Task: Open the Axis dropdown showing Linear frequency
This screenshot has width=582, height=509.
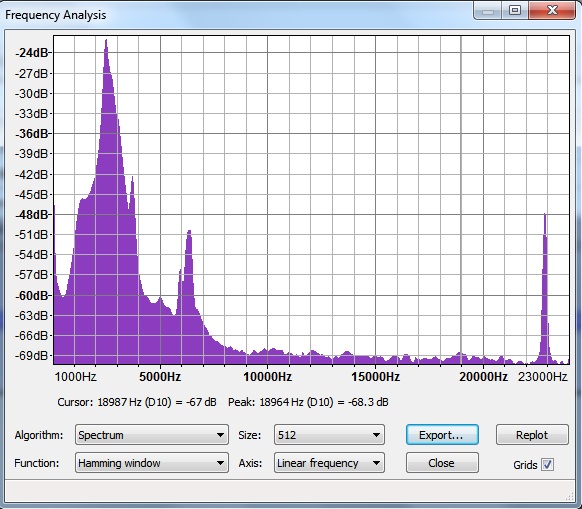Action: point(329,463)
